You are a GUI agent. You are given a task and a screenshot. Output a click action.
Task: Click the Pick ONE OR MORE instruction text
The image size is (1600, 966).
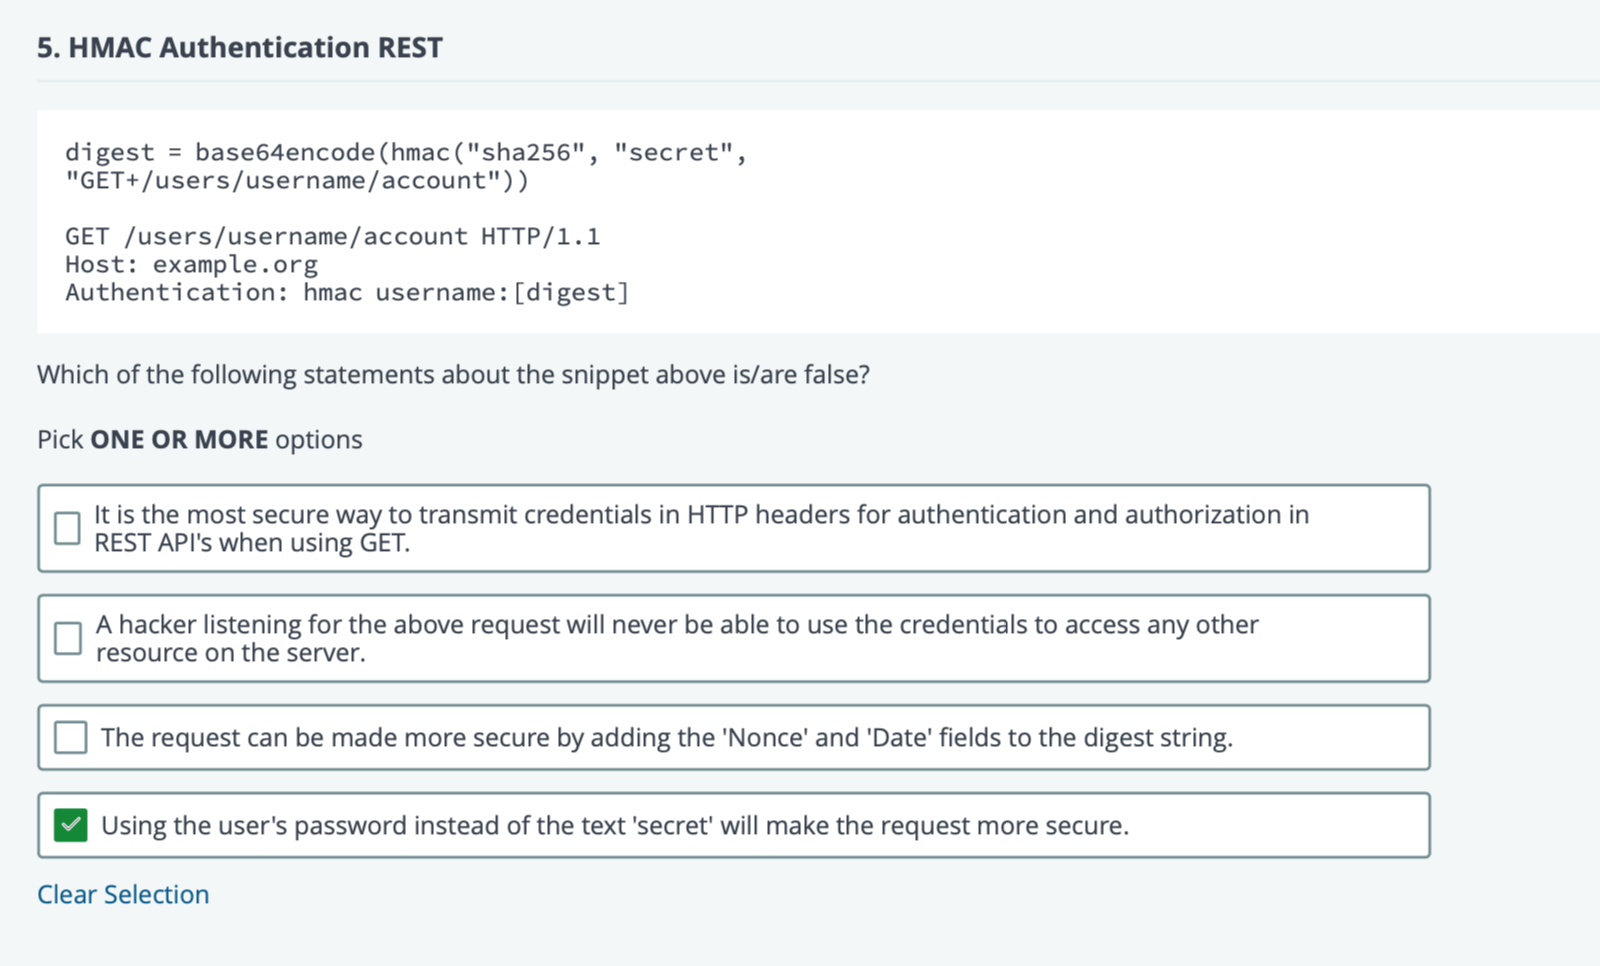199,439
